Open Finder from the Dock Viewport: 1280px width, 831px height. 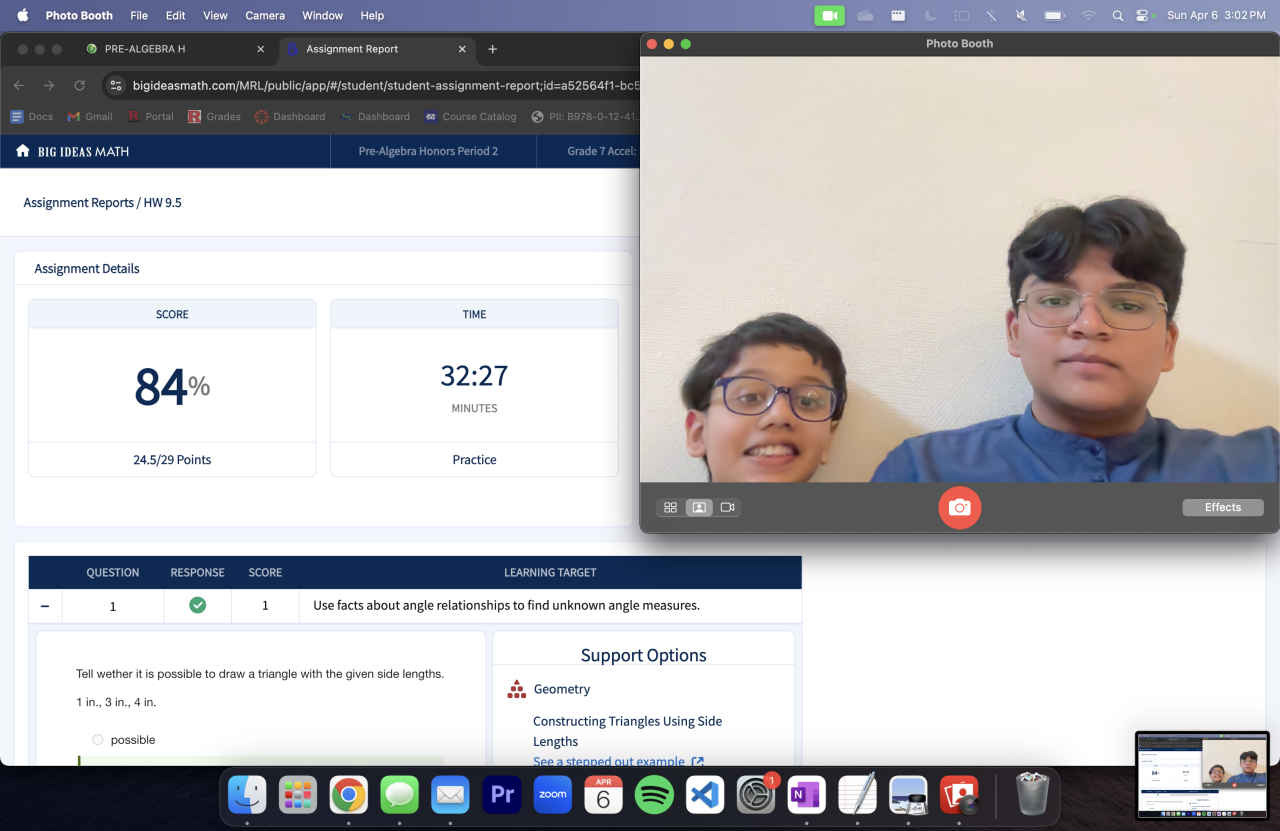click(247, 795)
